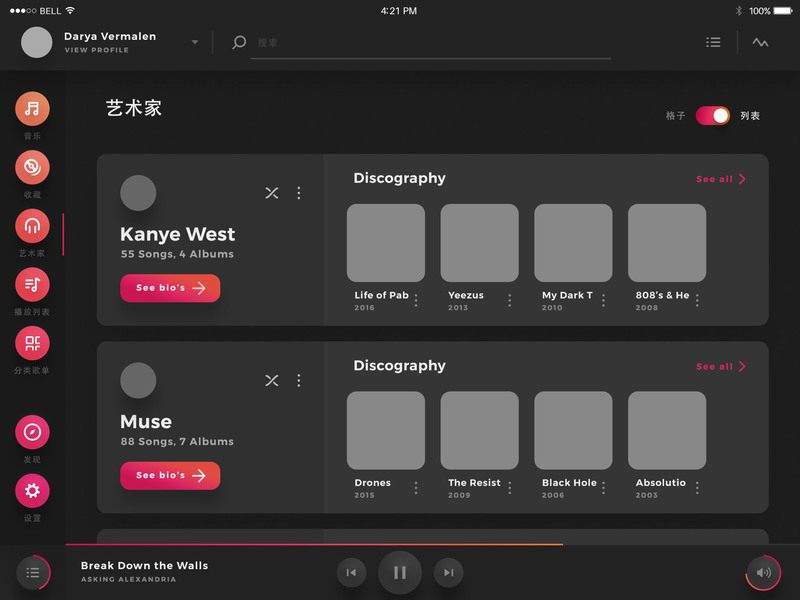Click View Profile link
The height and width of the screenshot is (600, 800).
click(x=96, y=50)
